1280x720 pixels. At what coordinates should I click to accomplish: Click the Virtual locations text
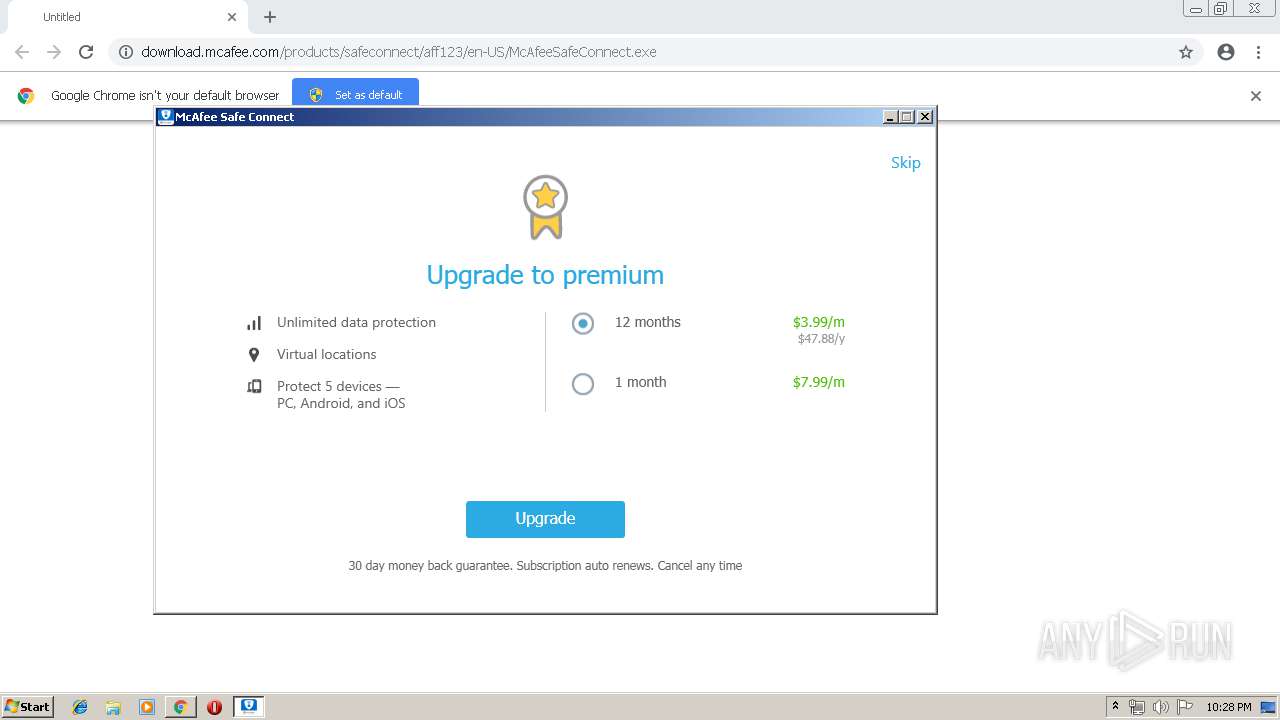326,354
